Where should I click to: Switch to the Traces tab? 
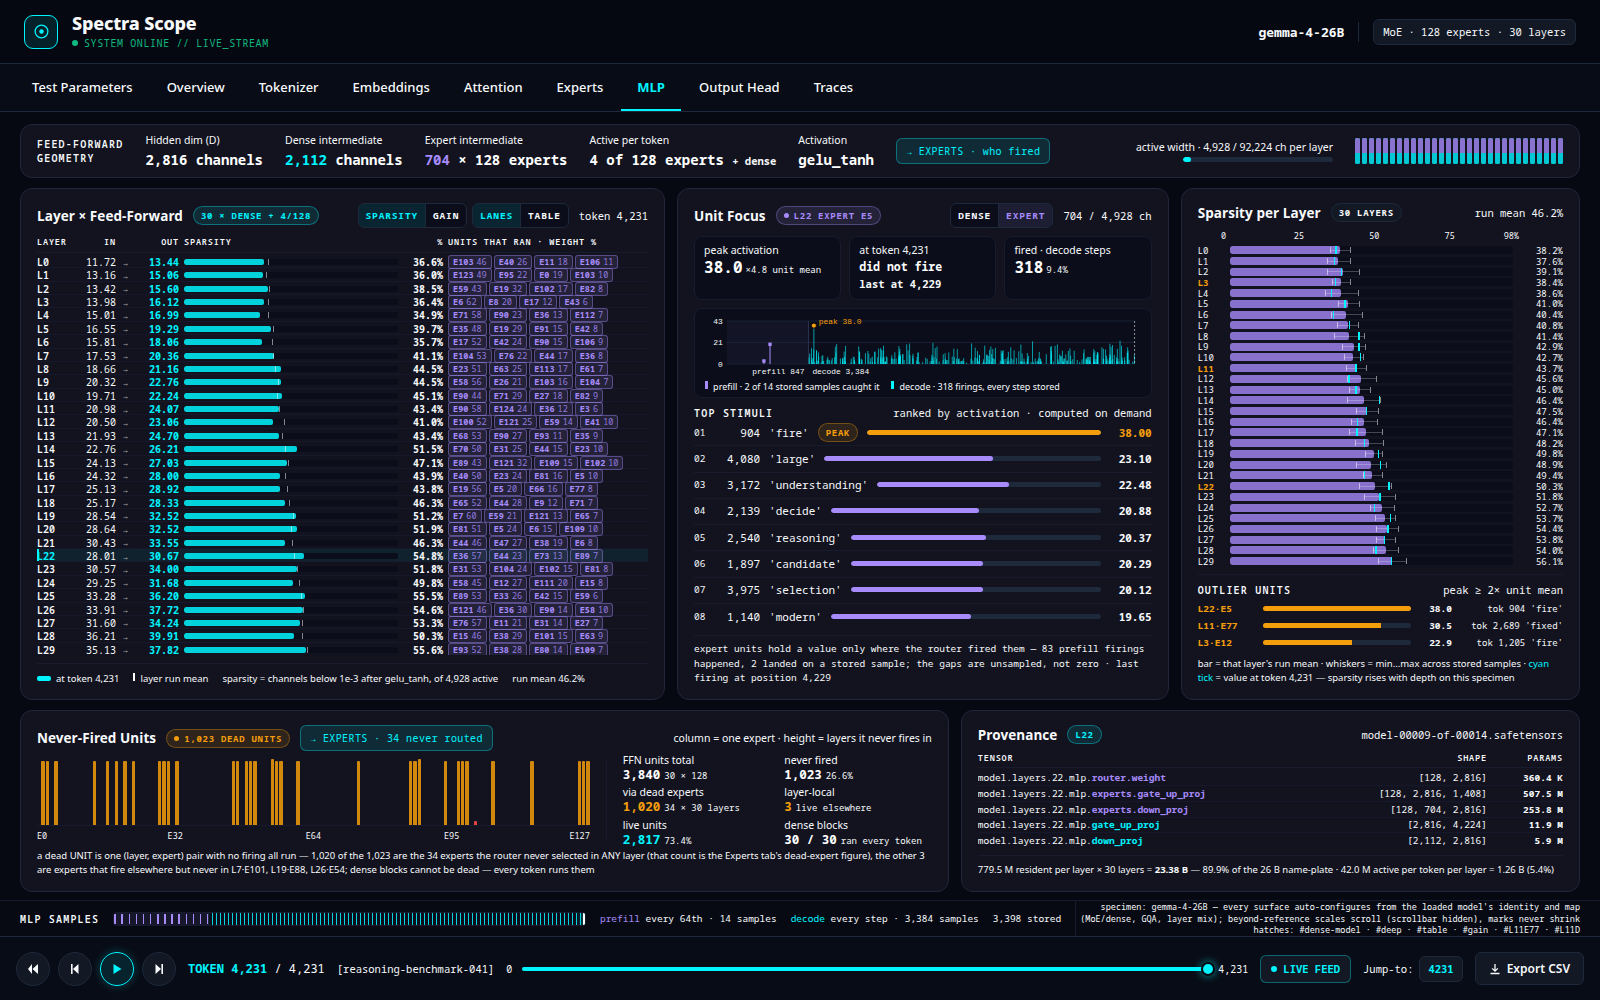(x=833, y=88)
